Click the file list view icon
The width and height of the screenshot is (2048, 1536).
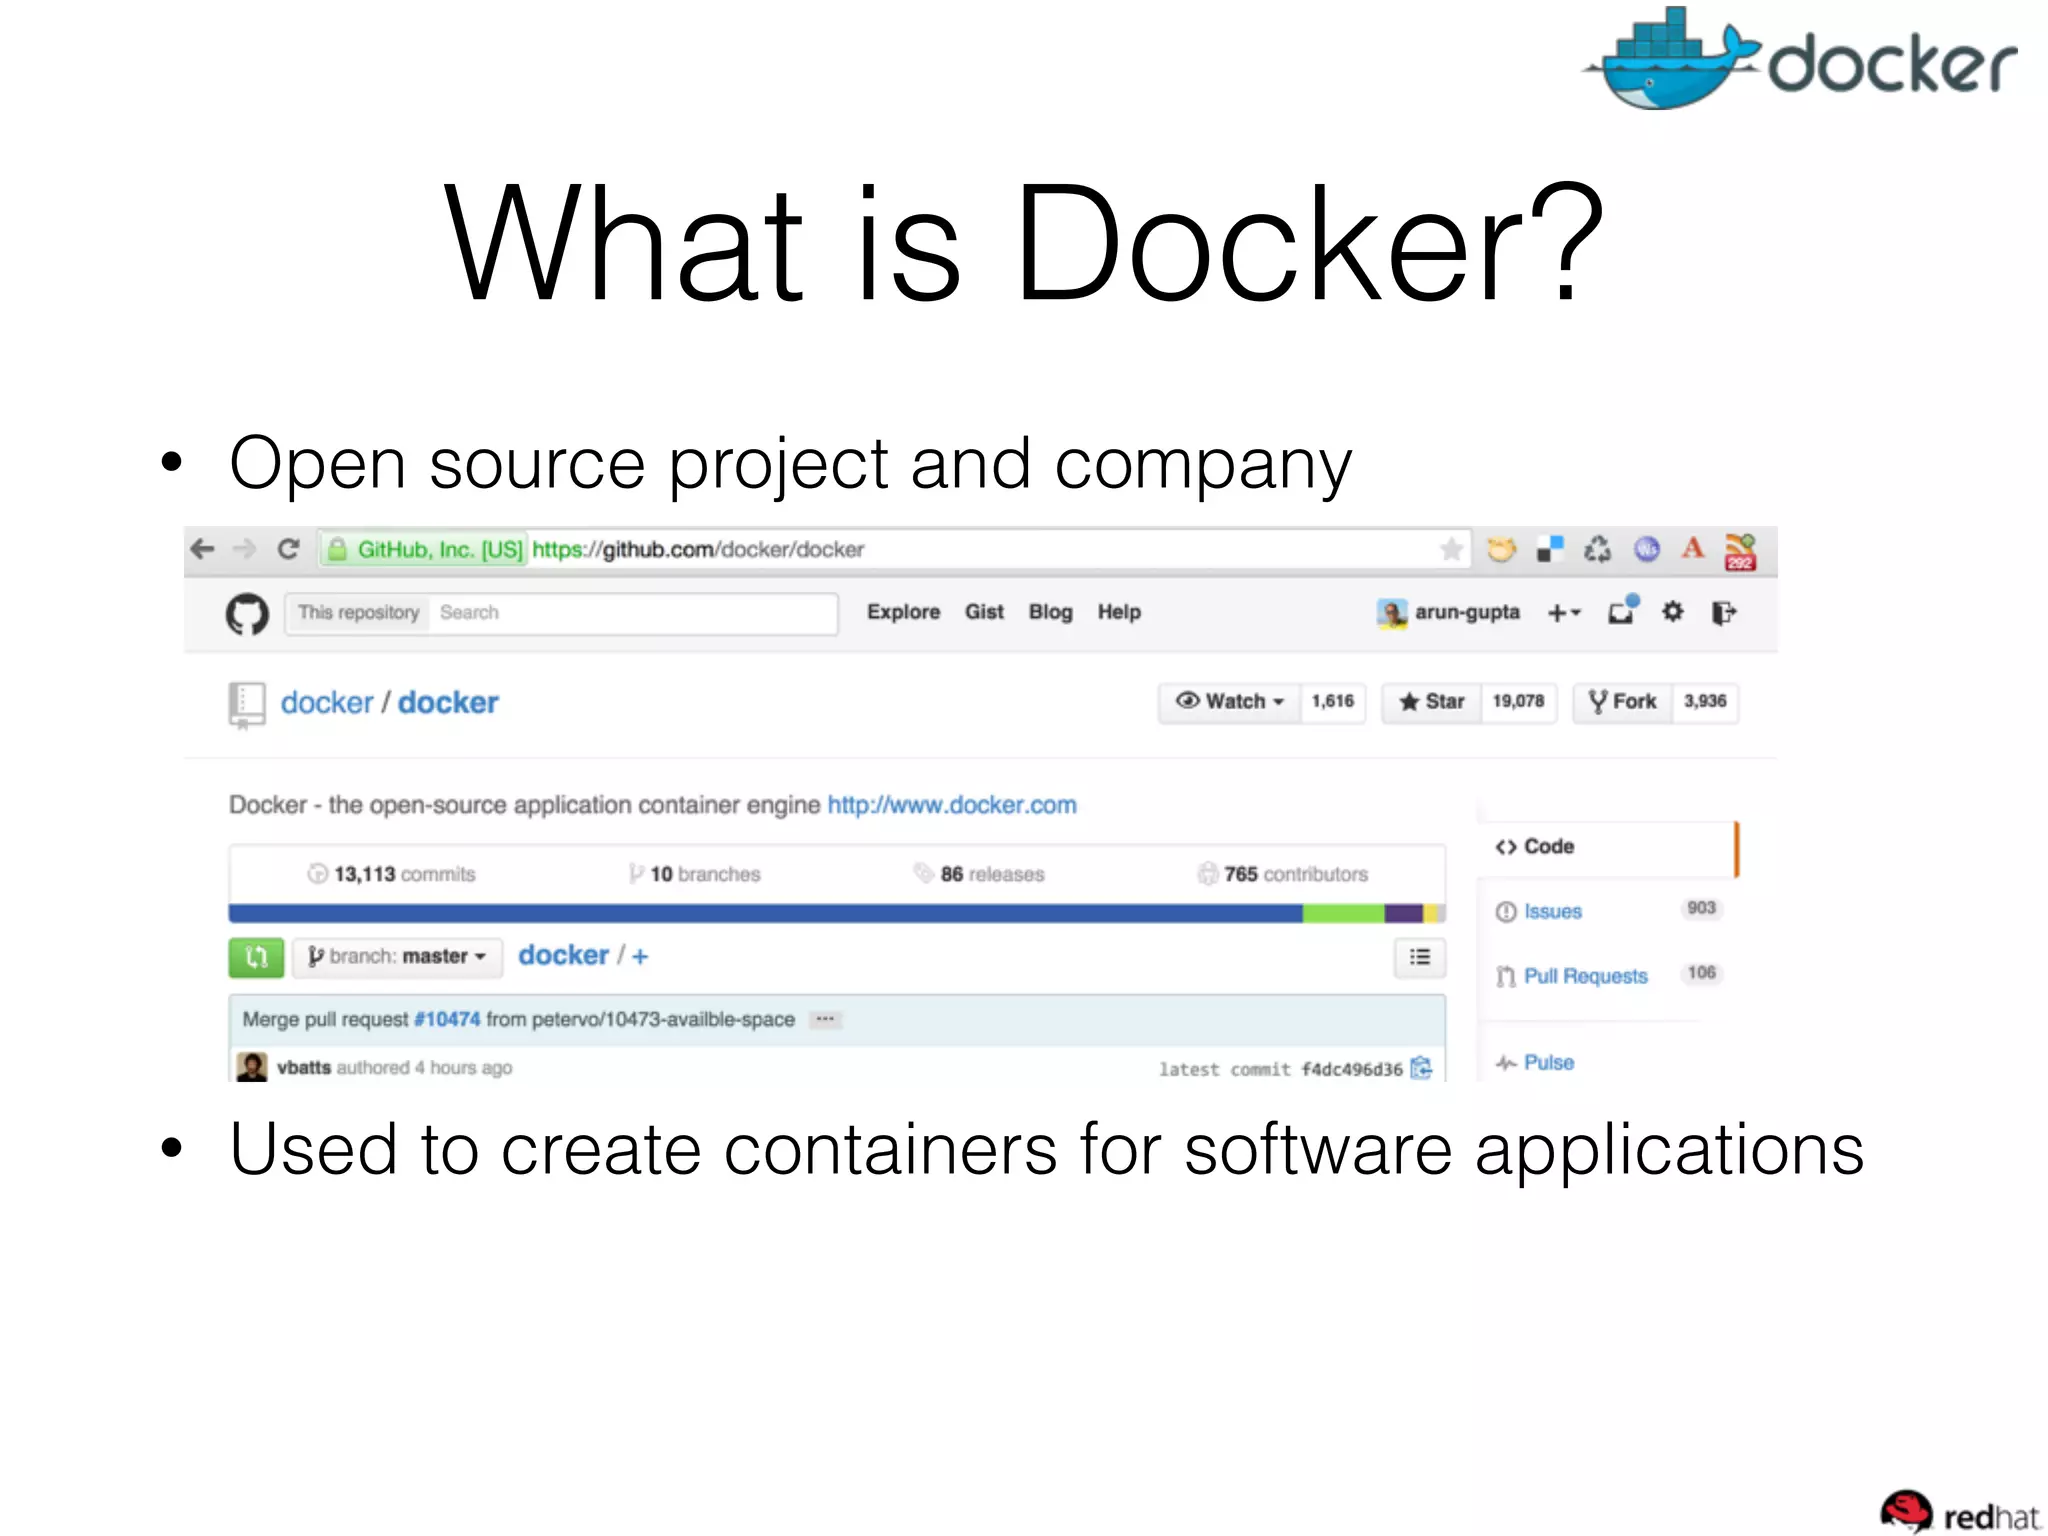click(x=1419, y=957)
